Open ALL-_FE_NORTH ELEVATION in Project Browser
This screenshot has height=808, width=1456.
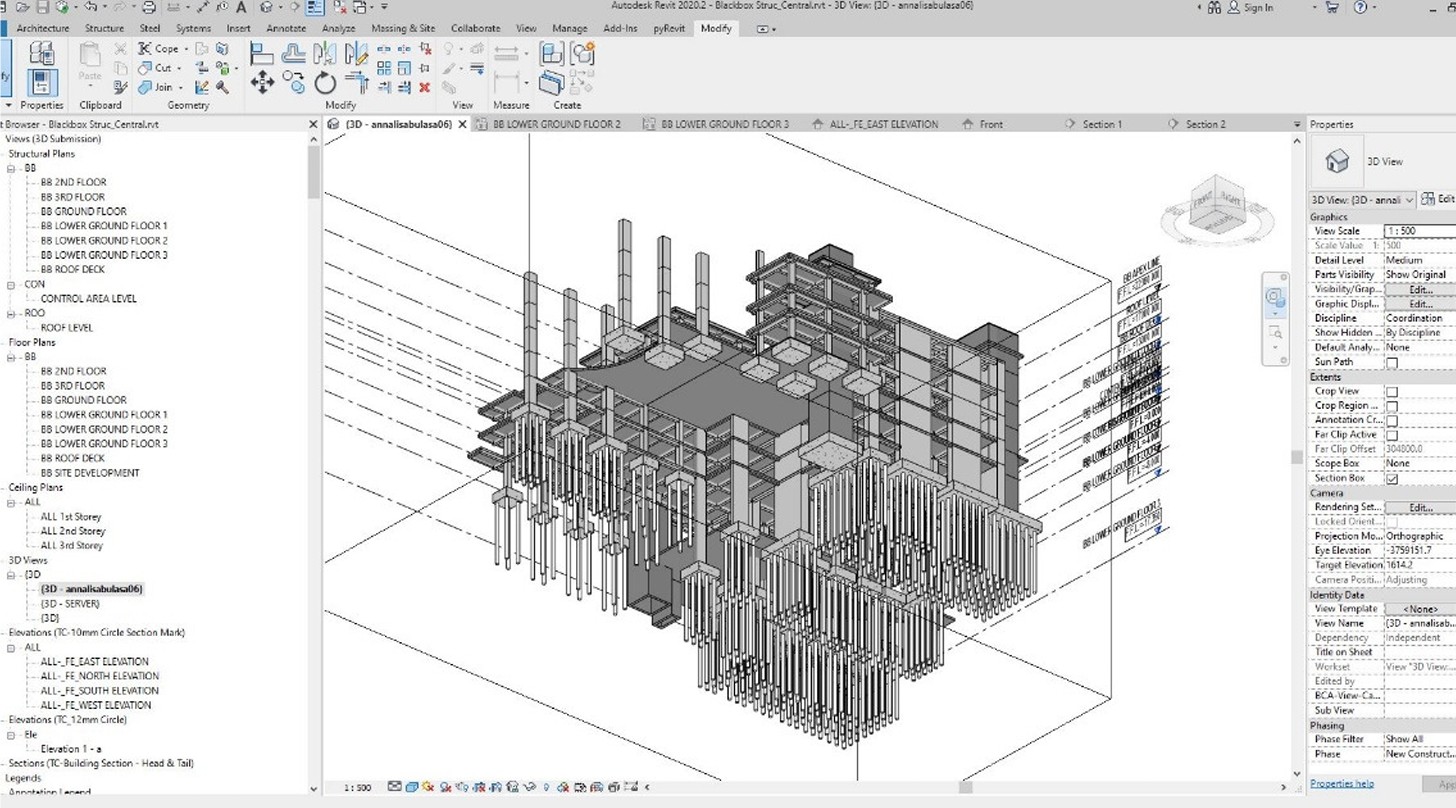pyautogui.click(x=99, y=676)
